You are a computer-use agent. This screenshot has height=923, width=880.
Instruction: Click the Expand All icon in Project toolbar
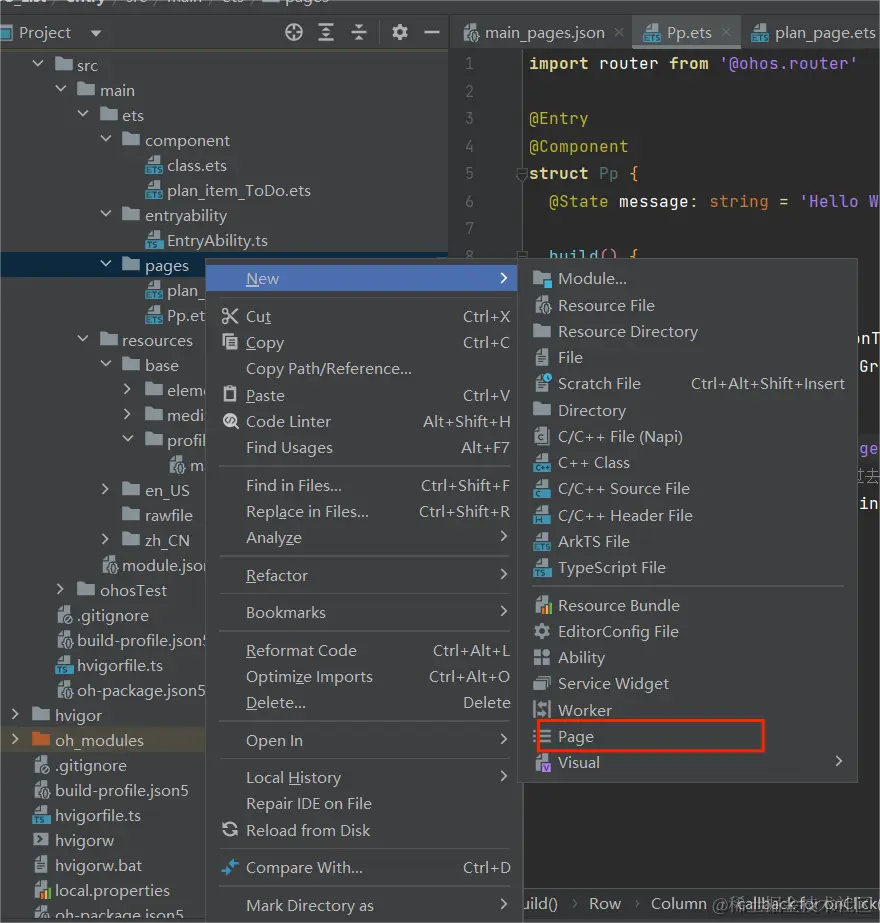[326, 32]
